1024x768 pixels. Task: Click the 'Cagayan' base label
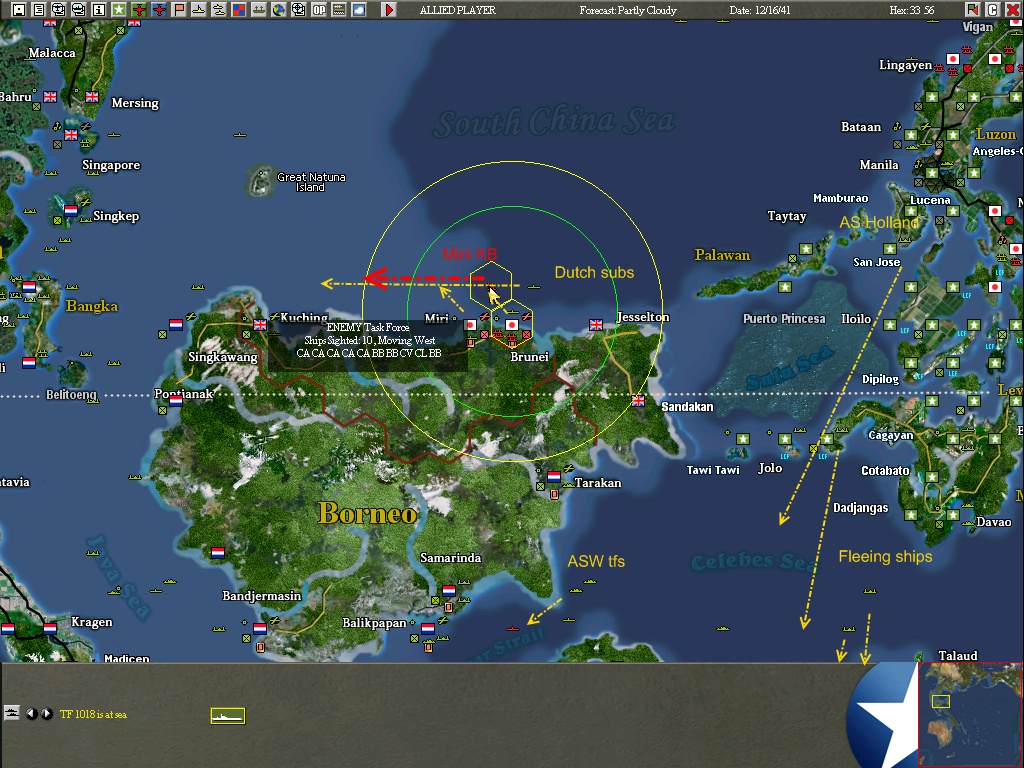(x=891, y=435)
